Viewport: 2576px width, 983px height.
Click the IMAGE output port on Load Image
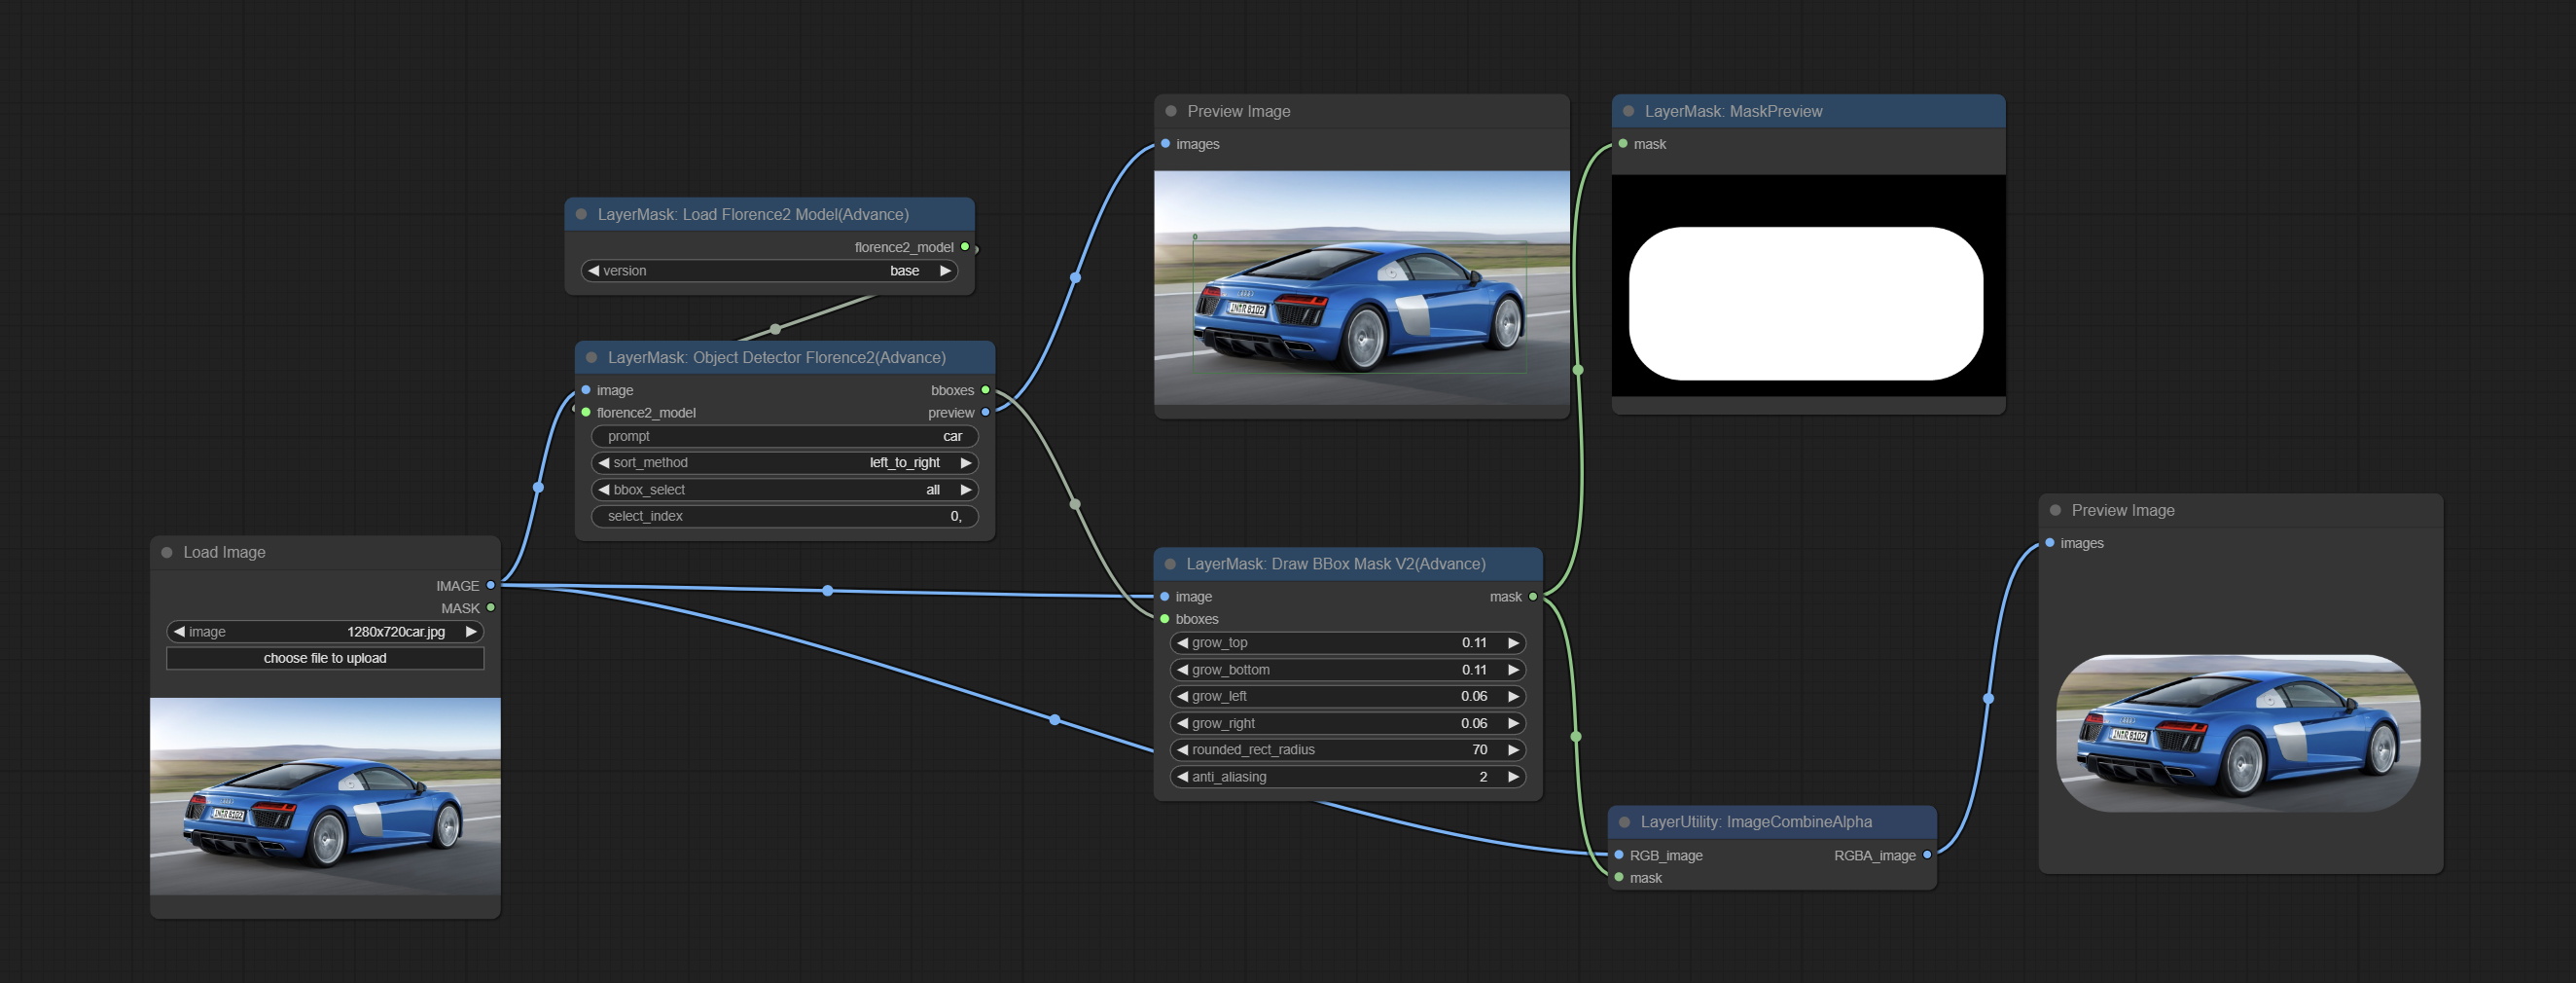pyautogui.click(x=490, y=585)
